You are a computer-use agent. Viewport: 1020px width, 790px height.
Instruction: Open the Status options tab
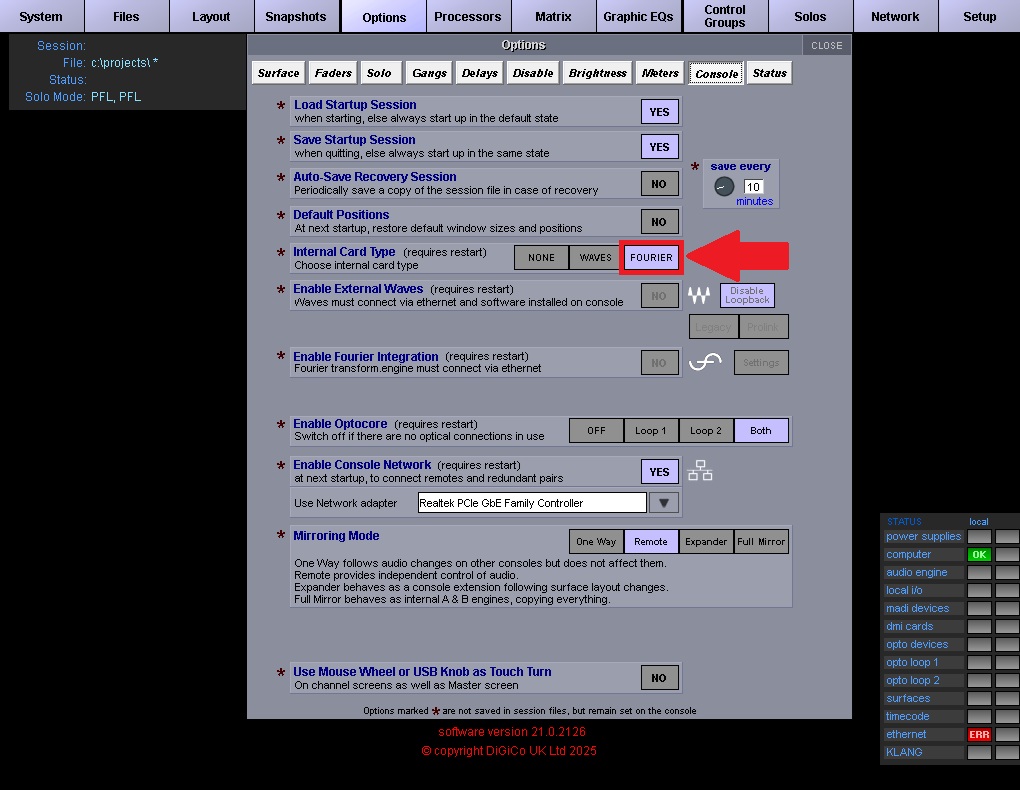(770, 73)
